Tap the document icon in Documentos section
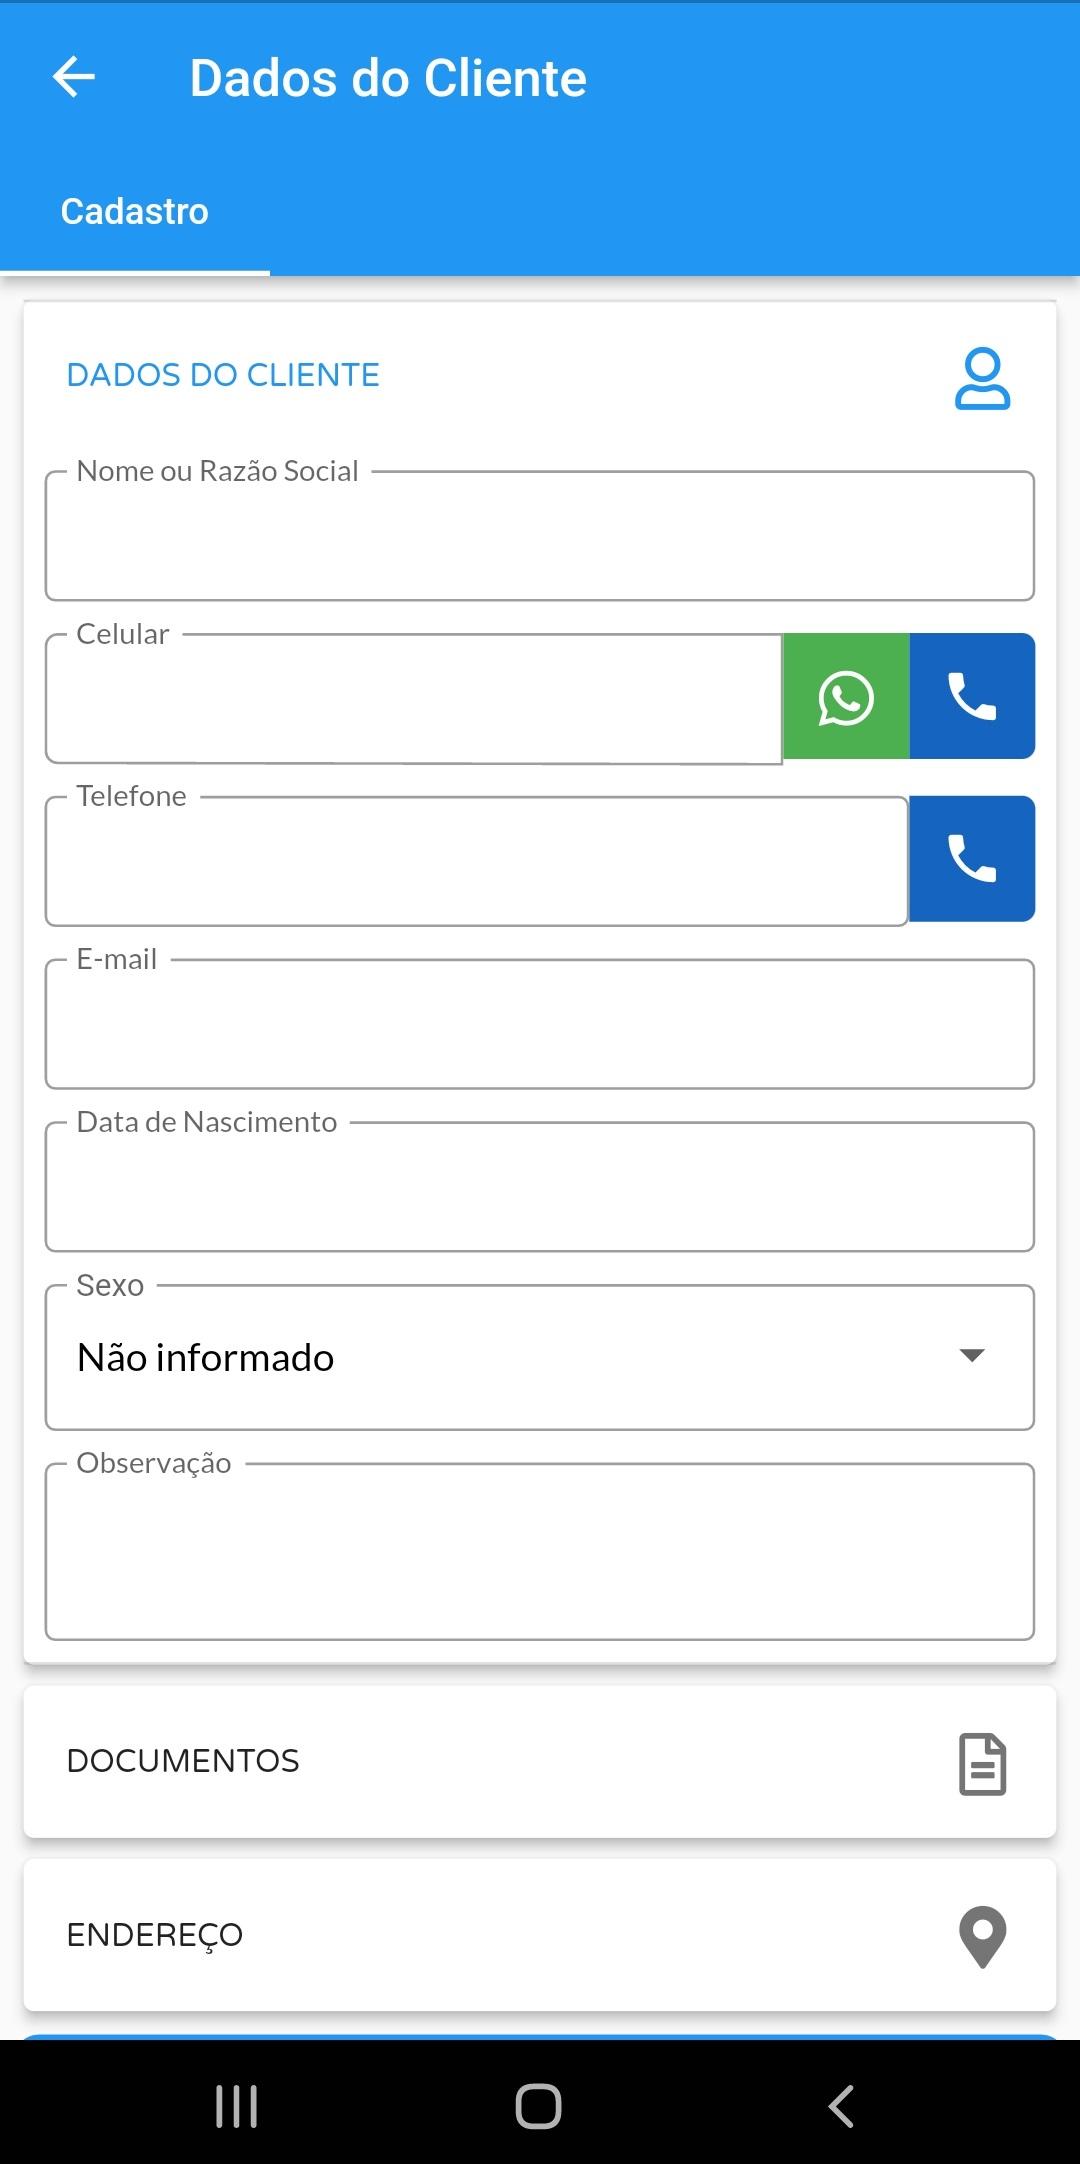 tap(982, 1763)
